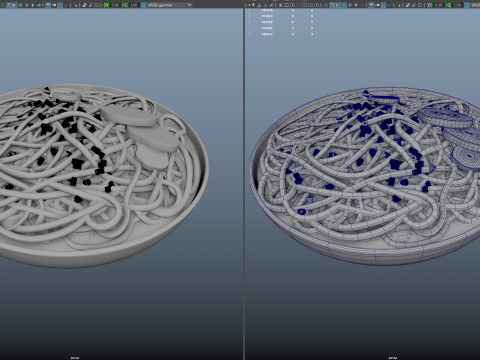Click exposure icon in left viewport toolbar
Viewport: 480px width, 360px height.
pyautogui.click(x=106, y=5)
